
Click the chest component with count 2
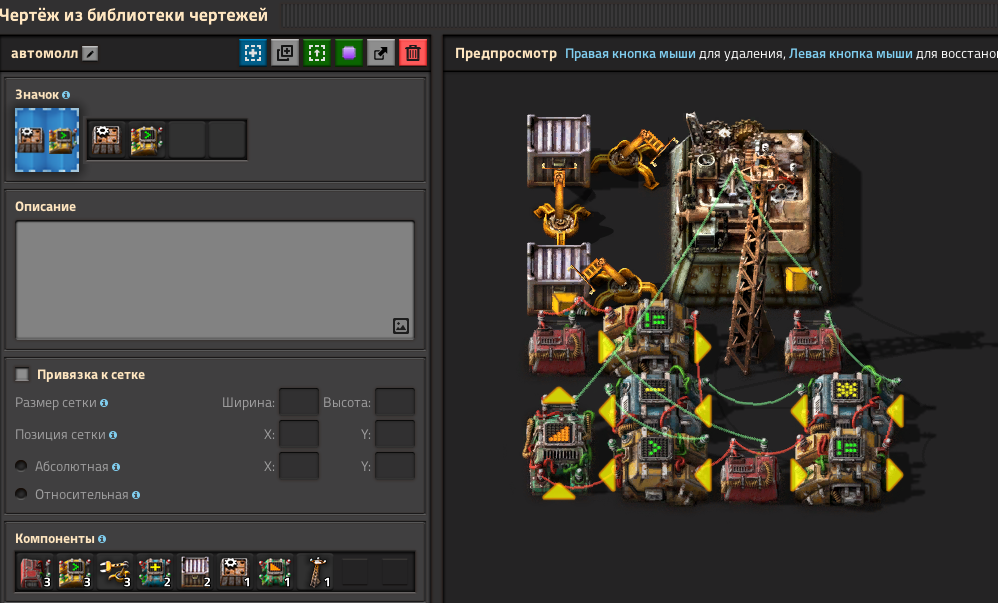tap(195, 572)
